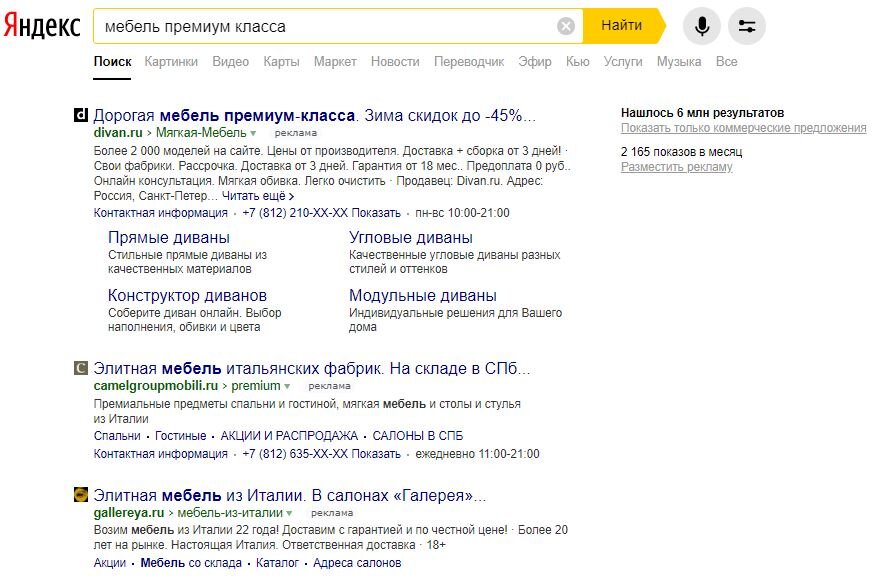Open the Угловые диваны sitelink
The height and width of the screenshot is (588, 886).
point(411,238)
